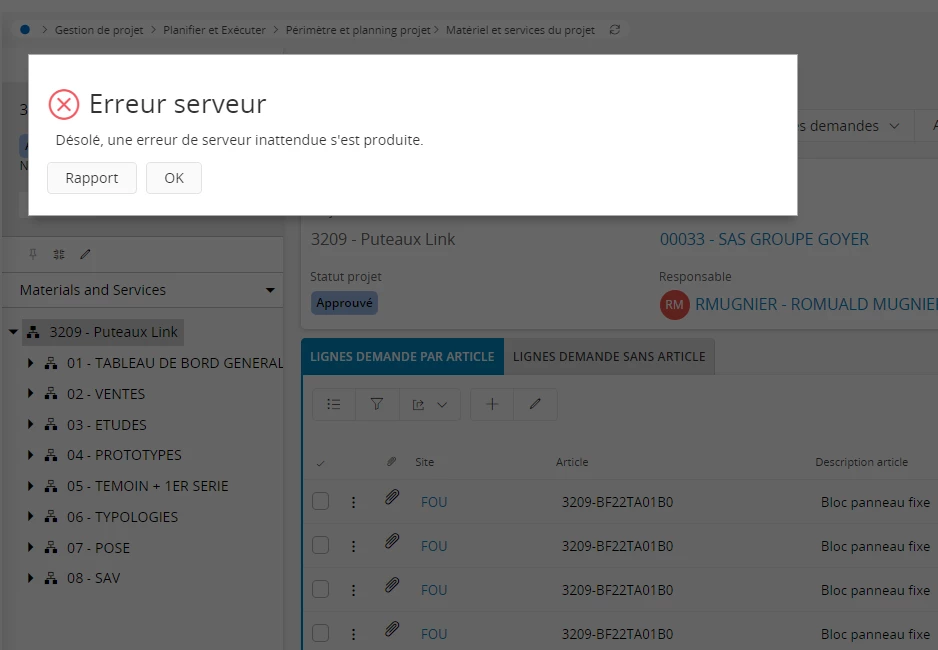Open RMUGNIER - ROMUALD MUGNIER responsible link
The height and width of the screenshot is (650, 938).
pos(816,304)
